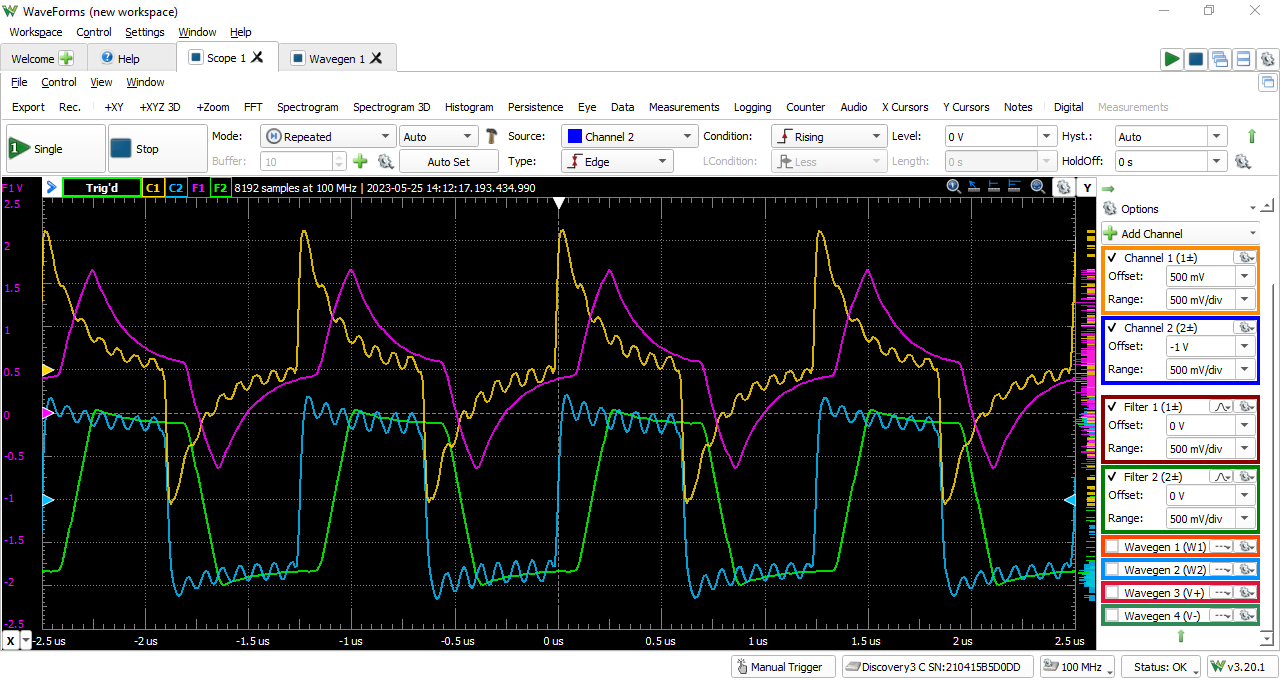
Task: Open the Source Channel 2 dropdown
Action: point(628,136)
